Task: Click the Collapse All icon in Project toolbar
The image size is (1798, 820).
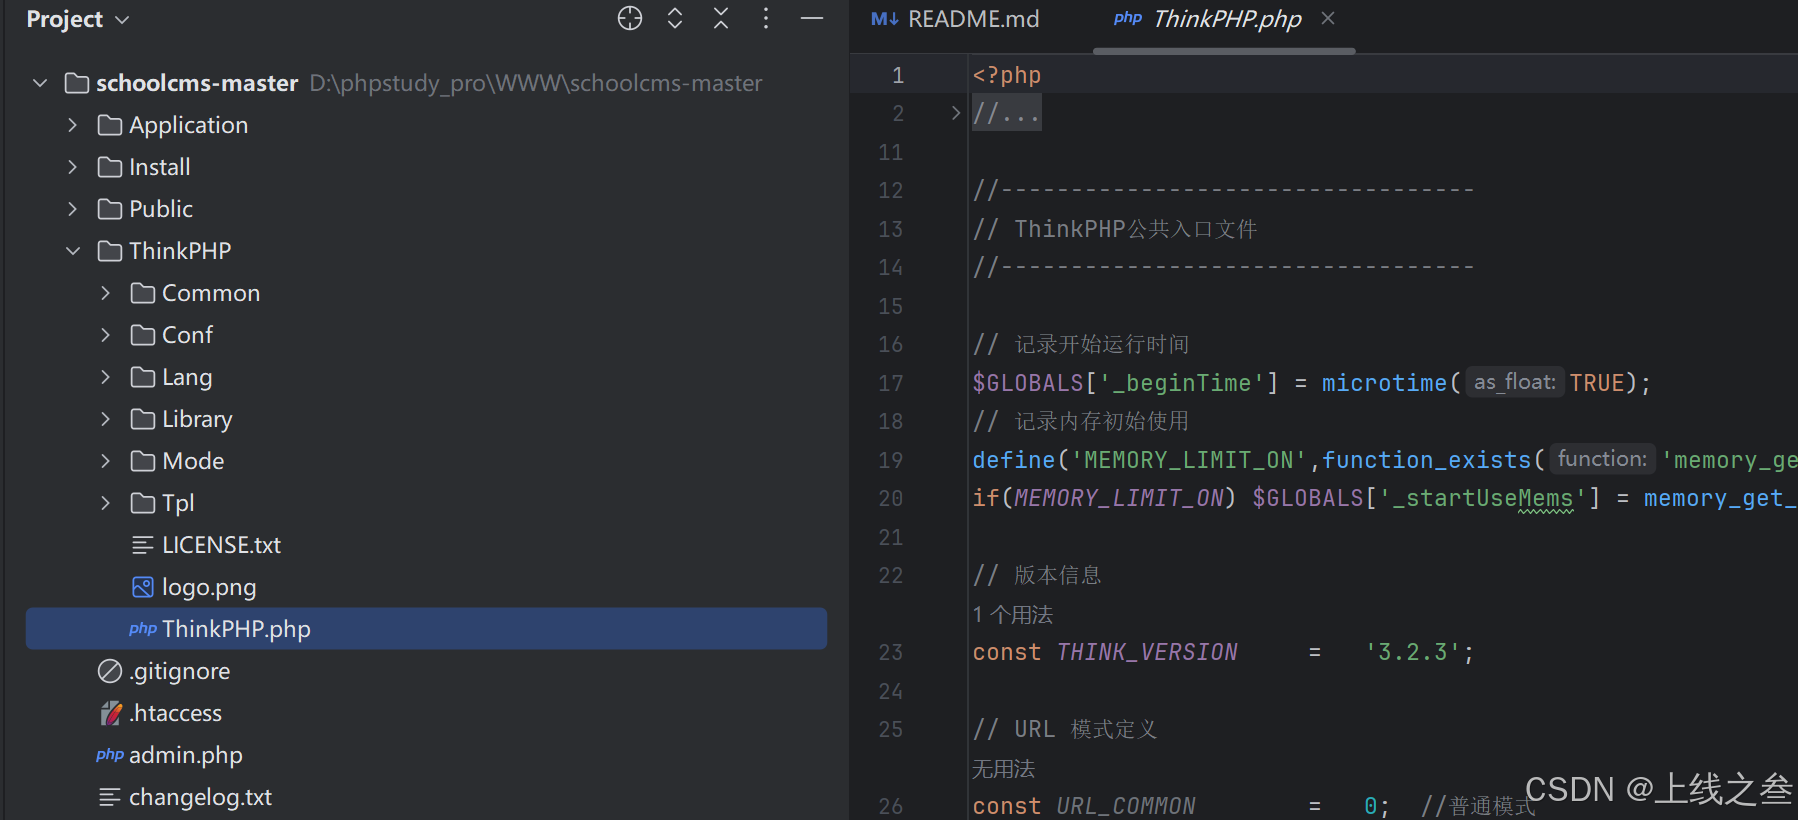Action: 721,18
